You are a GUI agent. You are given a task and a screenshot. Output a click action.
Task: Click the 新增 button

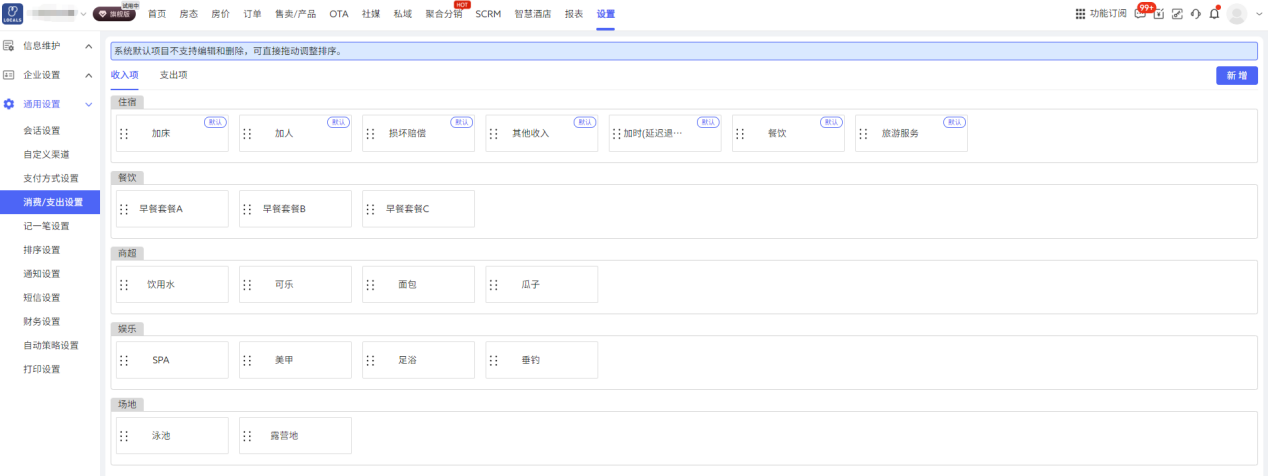coord(1236,76)
